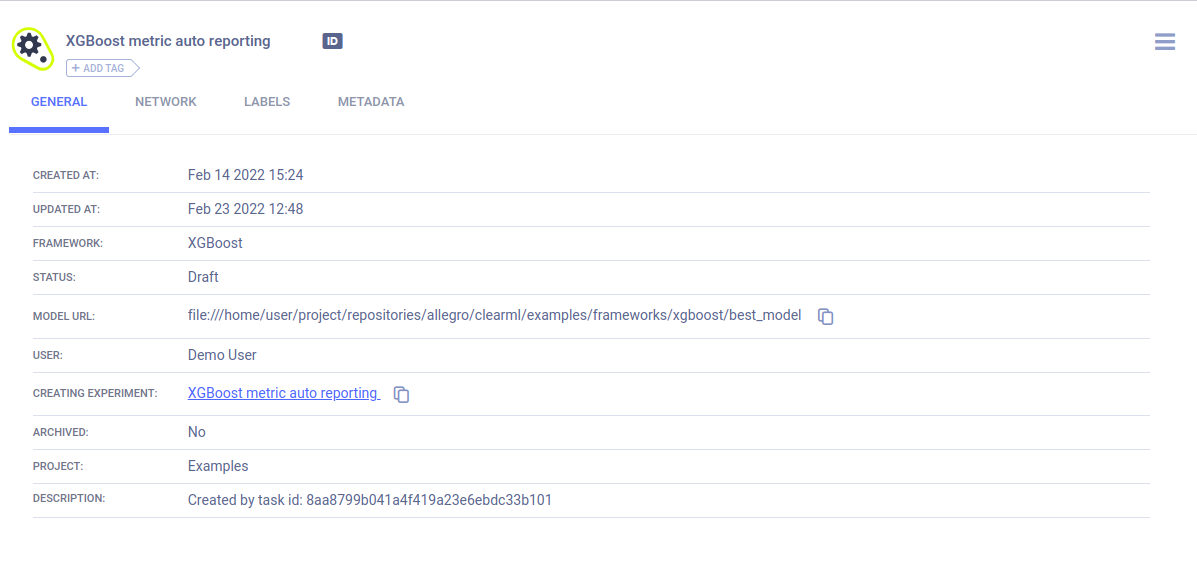Copy the model URL using copy icon
Viewport: 1197px width, 576px height.
coord(826,316)
